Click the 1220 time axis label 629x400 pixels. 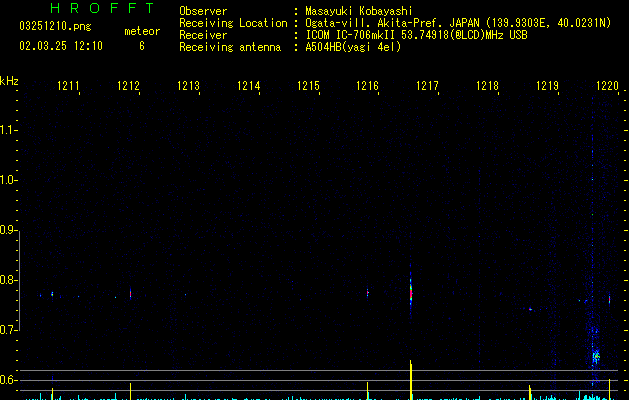607,86
